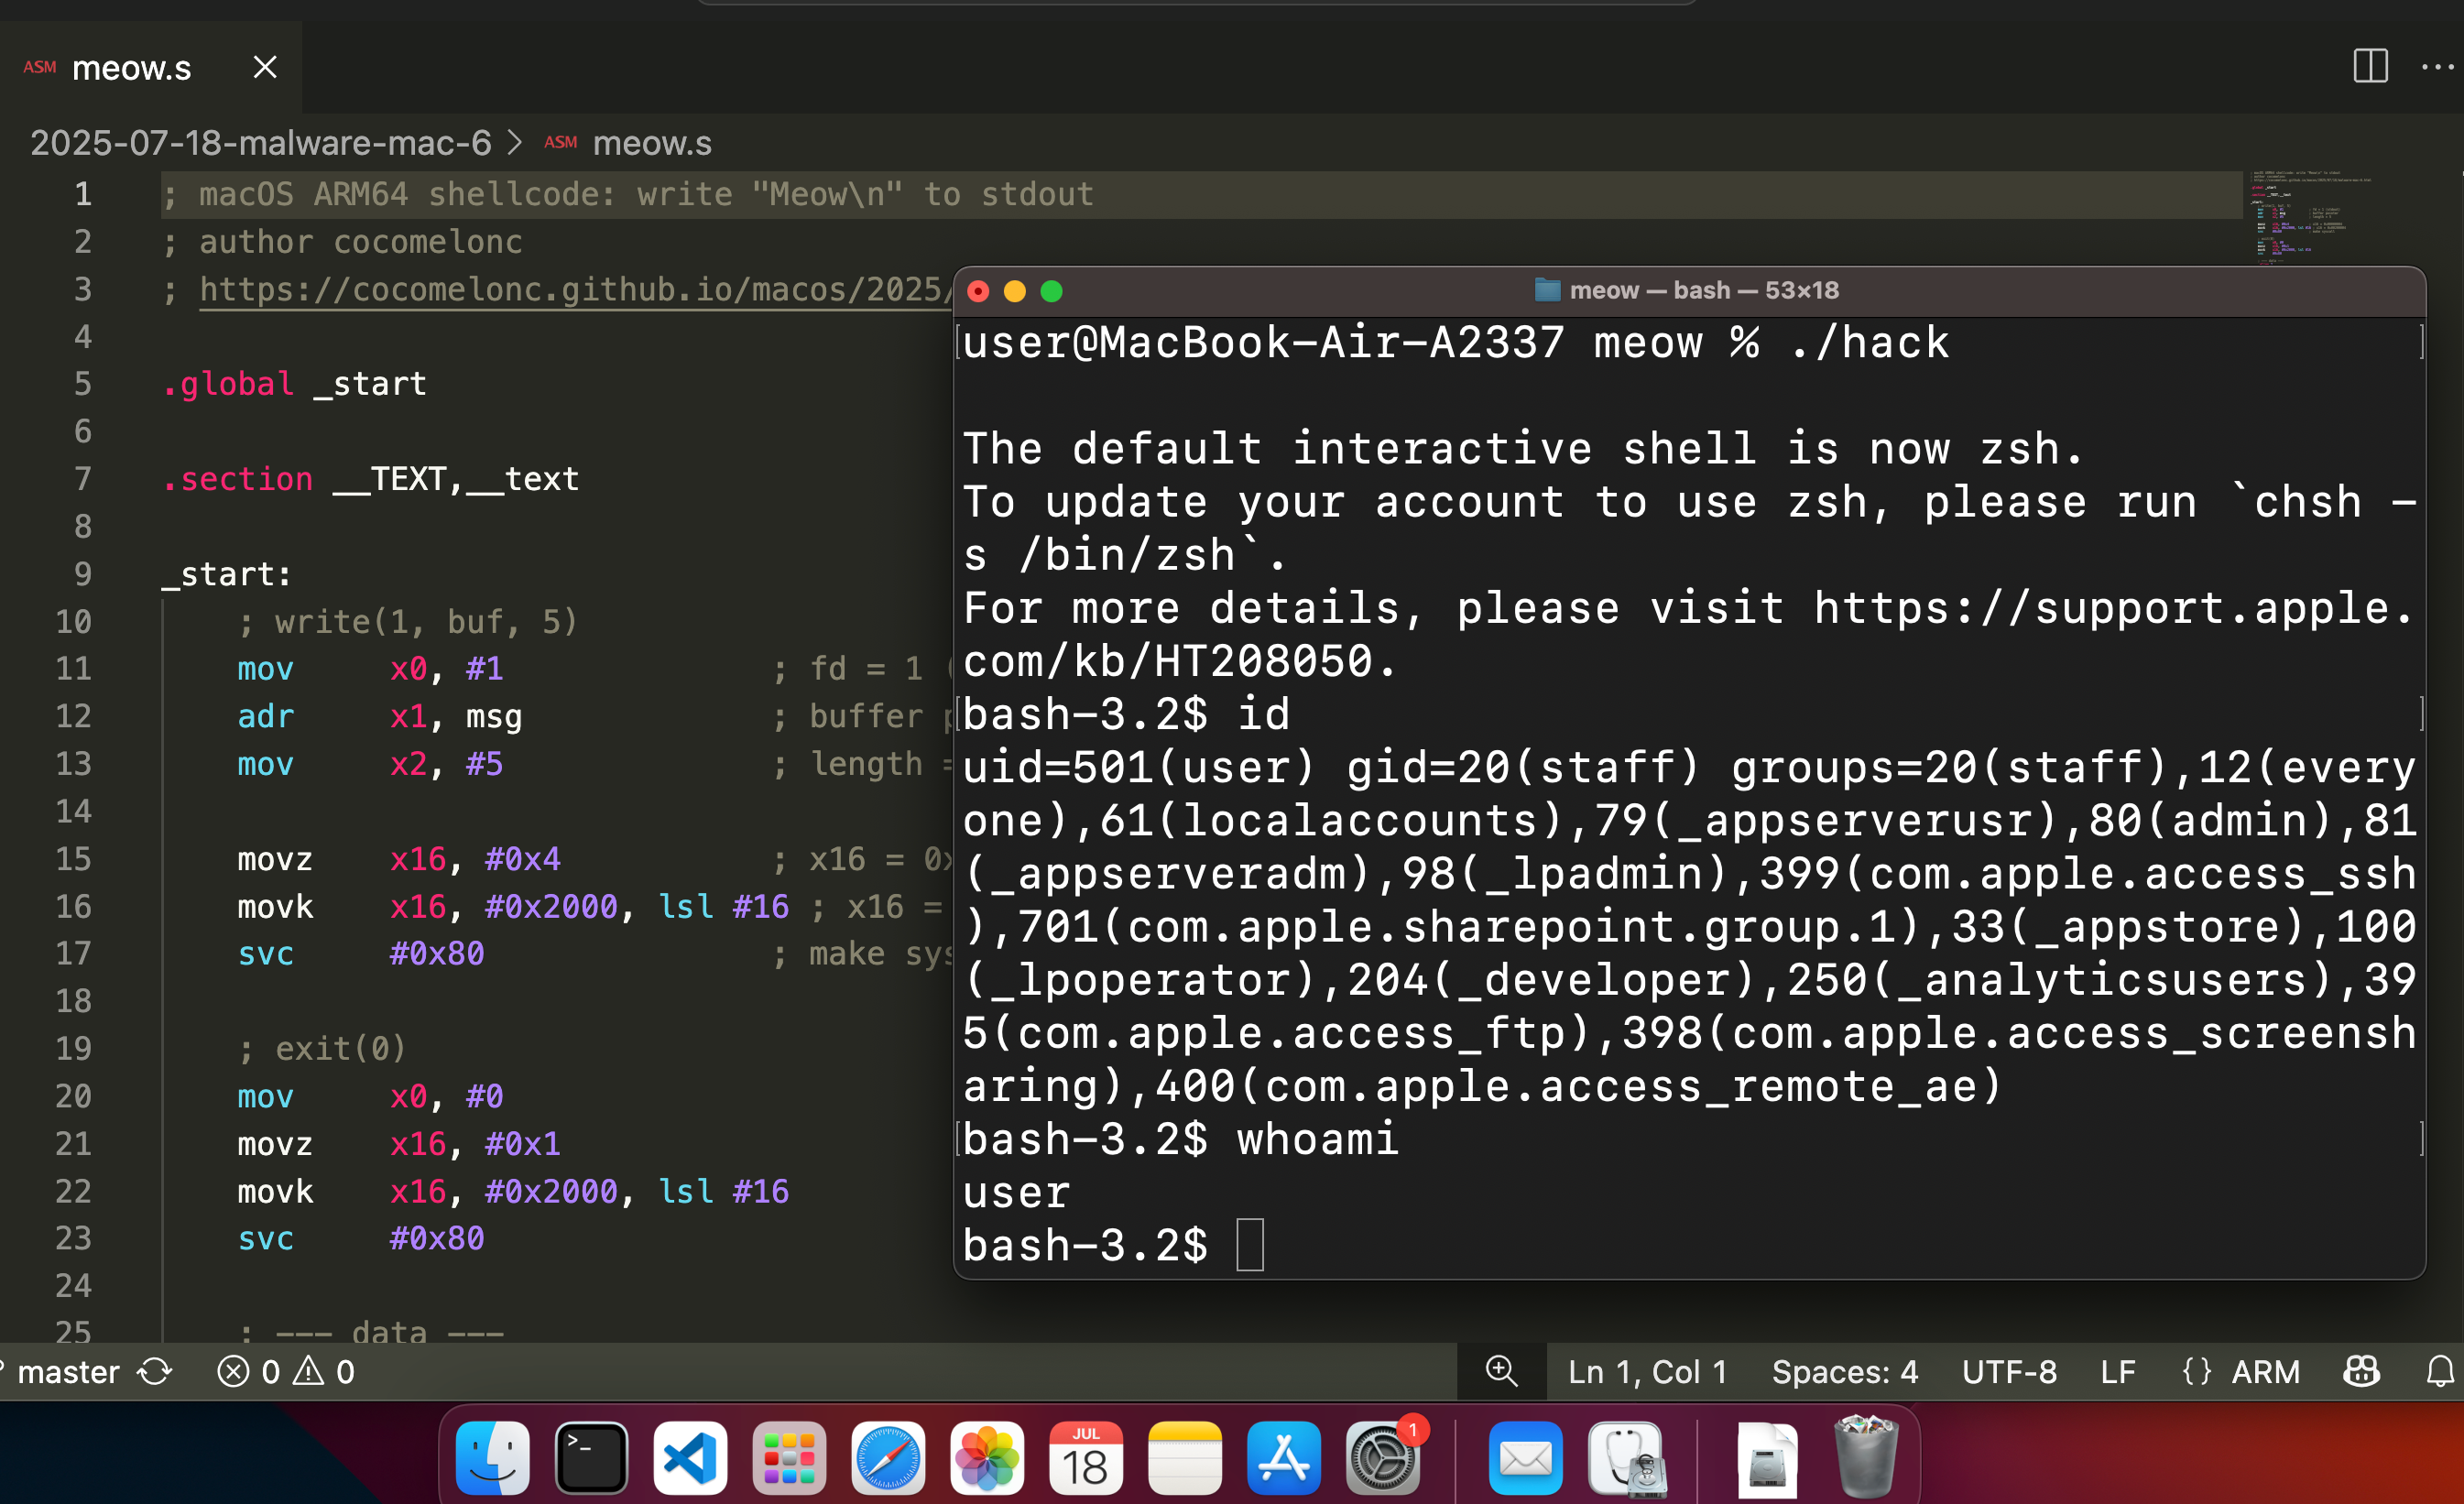Click the code minimap preview
This screenshot has width=2464, height=1504.
[2310, 220]
